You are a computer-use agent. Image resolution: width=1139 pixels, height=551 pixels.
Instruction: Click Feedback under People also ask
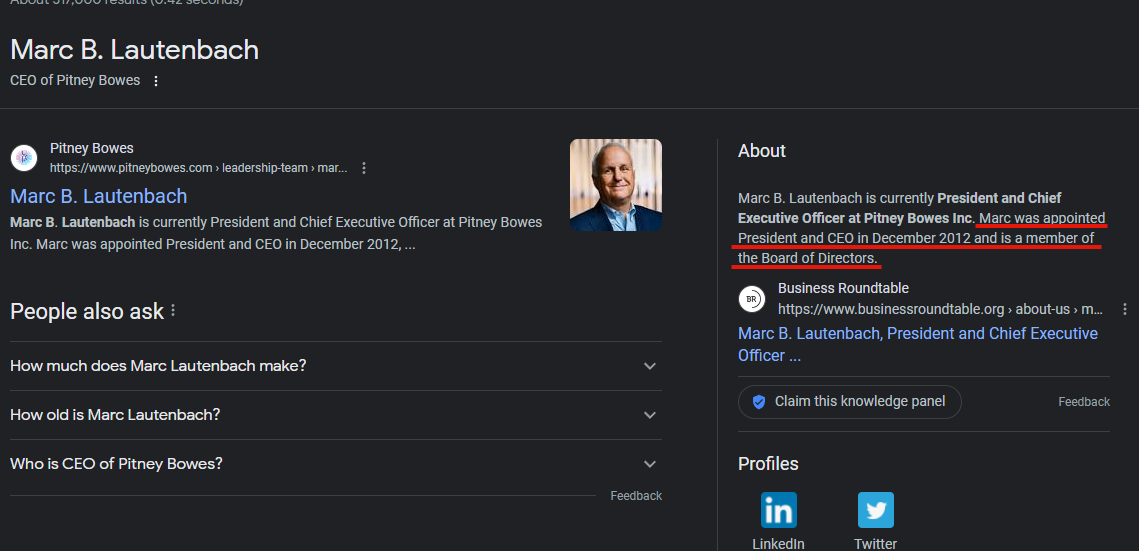(x=636, y=496)
